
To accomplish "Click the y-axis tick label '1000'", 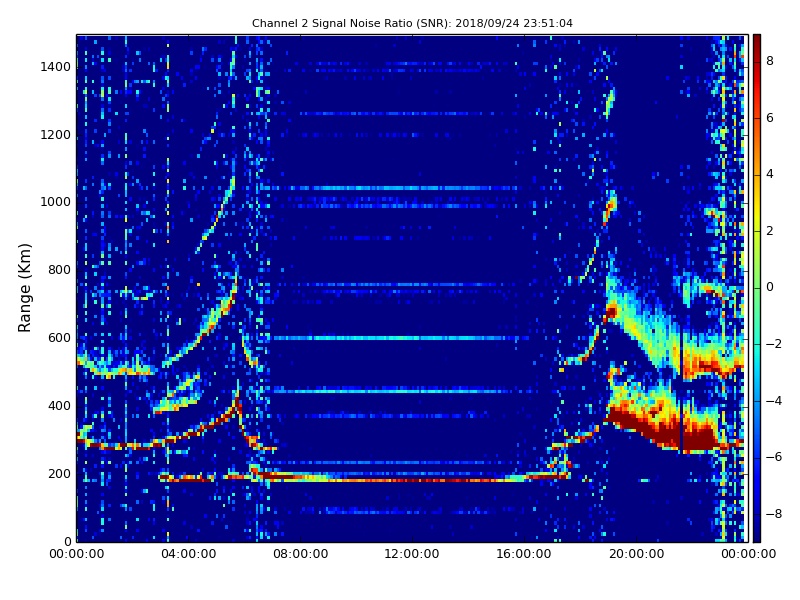I will click(56, 202).
